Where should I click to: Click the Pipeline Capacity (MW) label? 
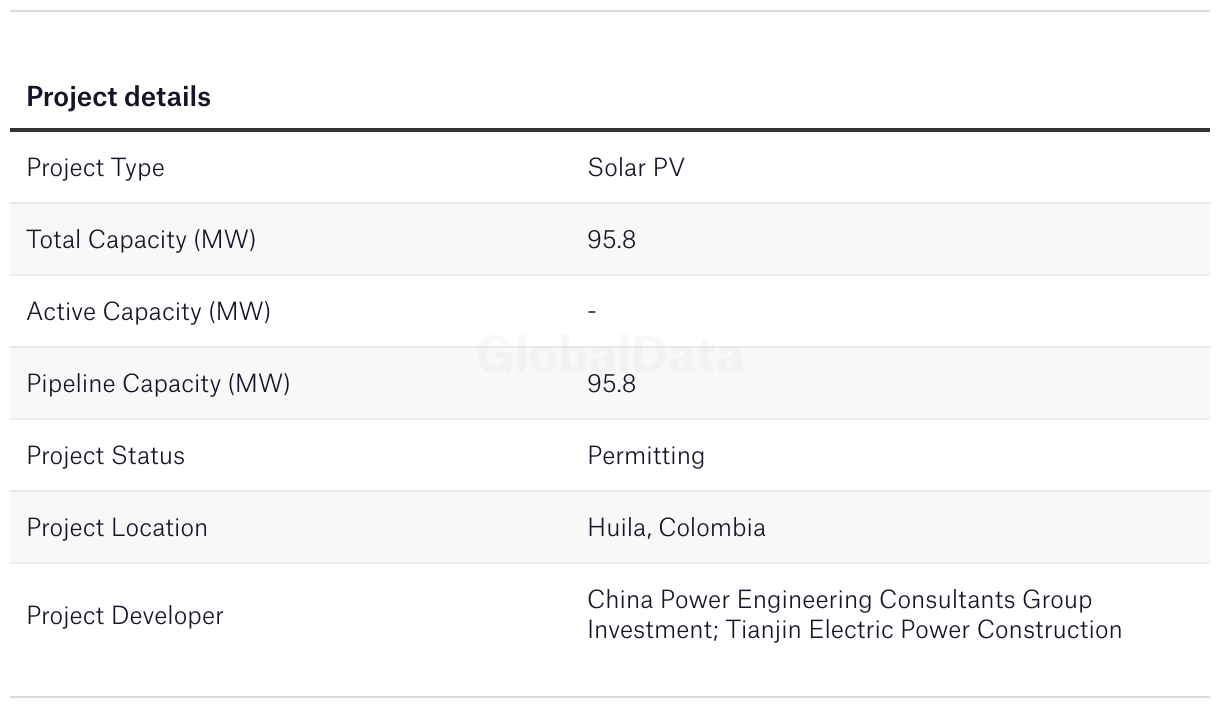tap(158, 384)
